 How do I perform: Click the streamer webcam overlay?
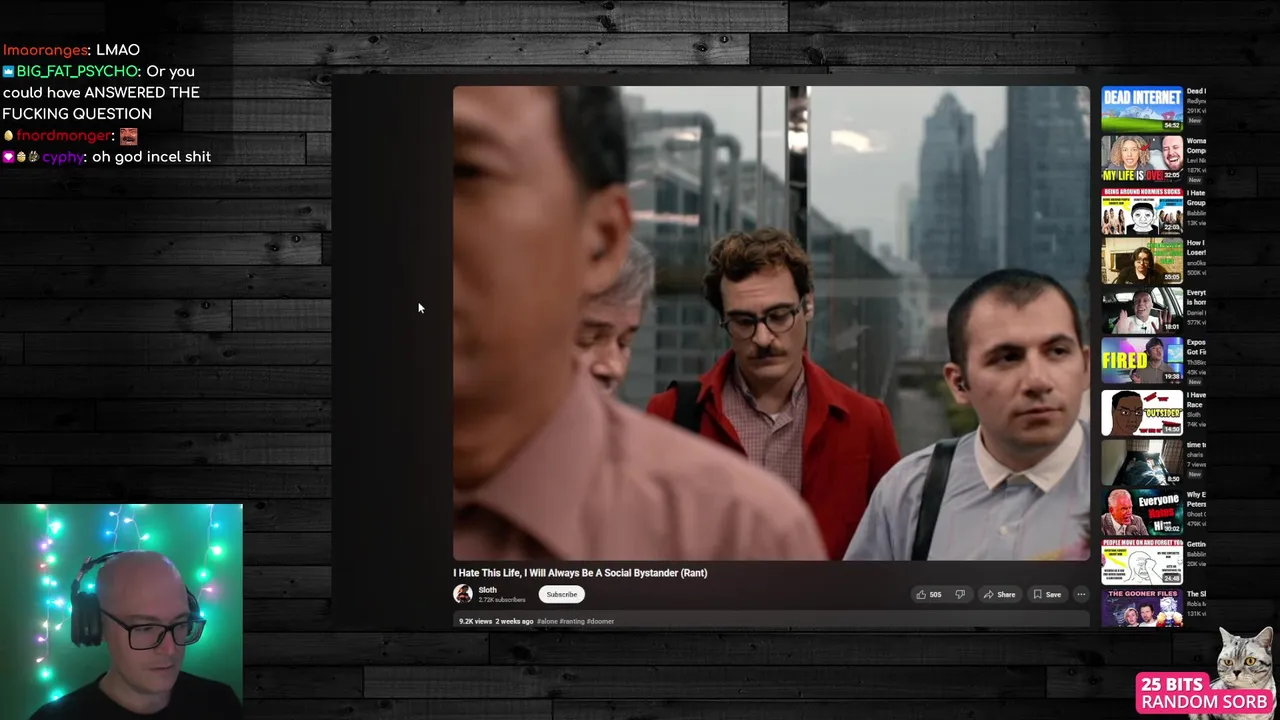[x=121, y=612]
